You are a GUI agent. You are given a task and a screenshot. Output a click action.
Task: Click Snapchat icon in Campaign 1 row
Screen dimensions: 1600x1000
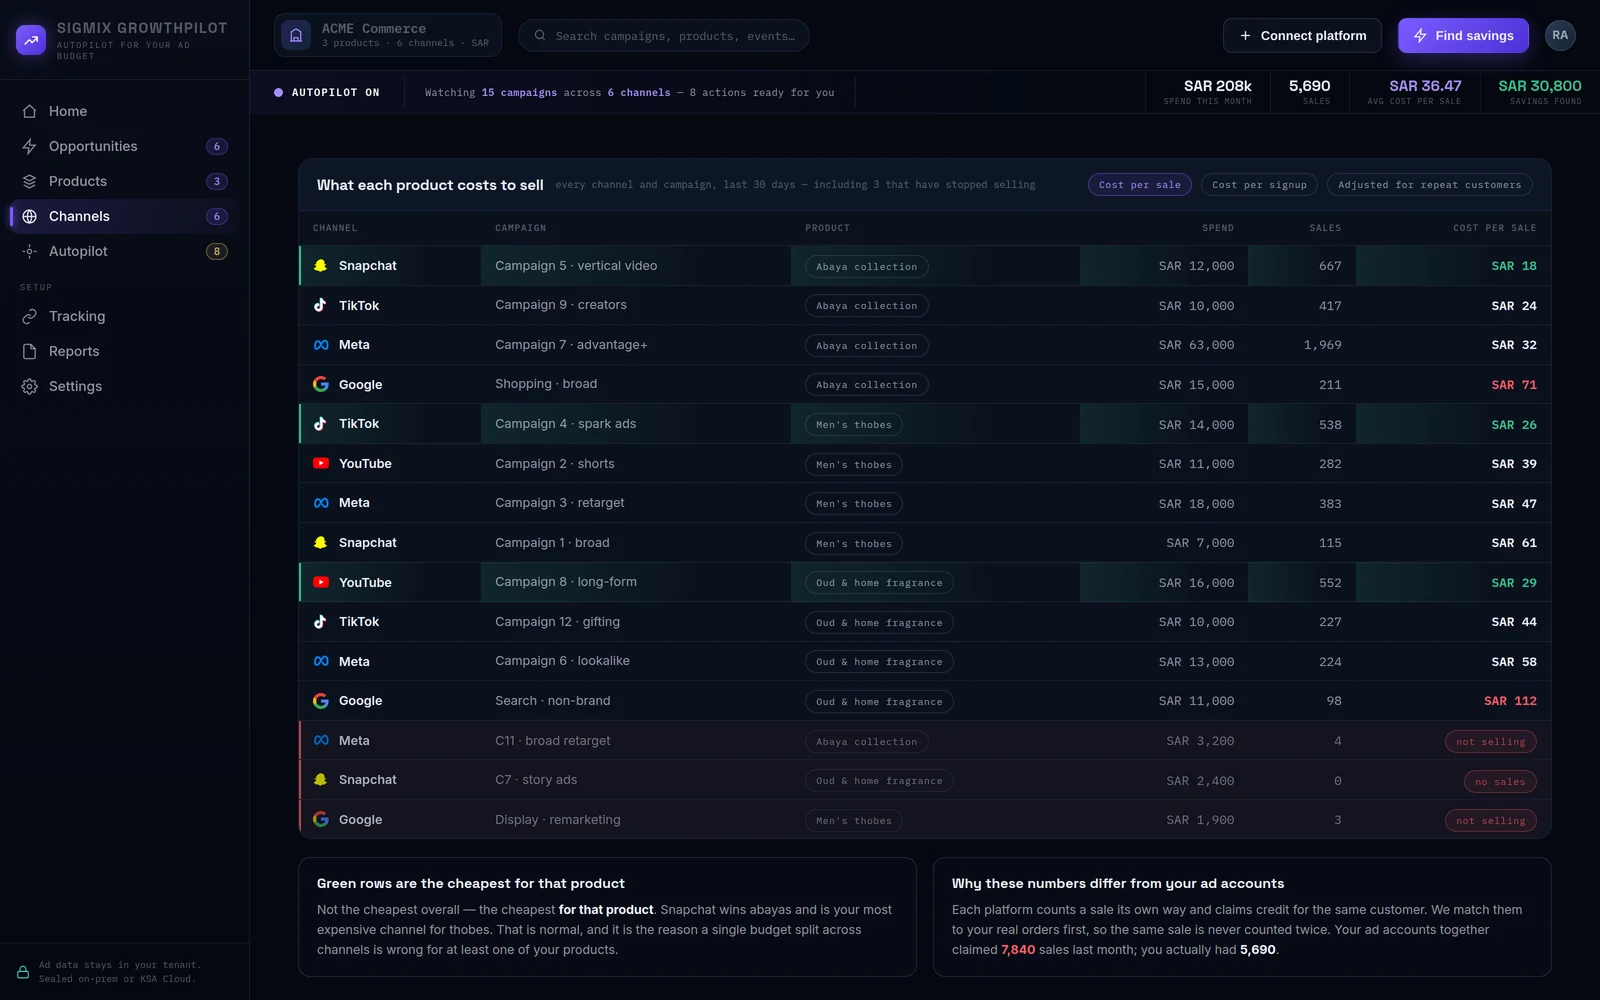(321, 543)
